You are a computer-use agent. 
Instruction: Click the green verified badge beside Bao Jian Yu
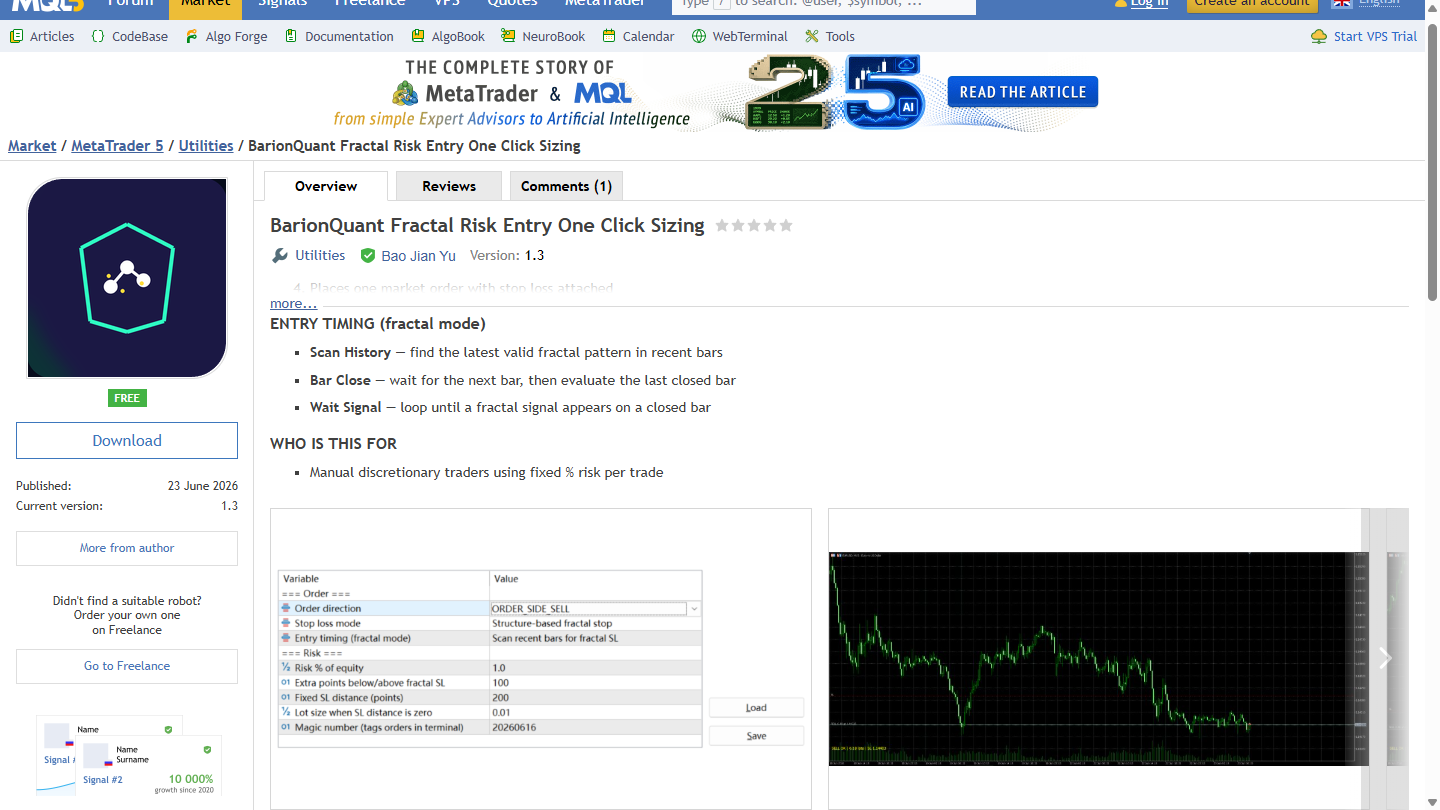coord(368,255)
